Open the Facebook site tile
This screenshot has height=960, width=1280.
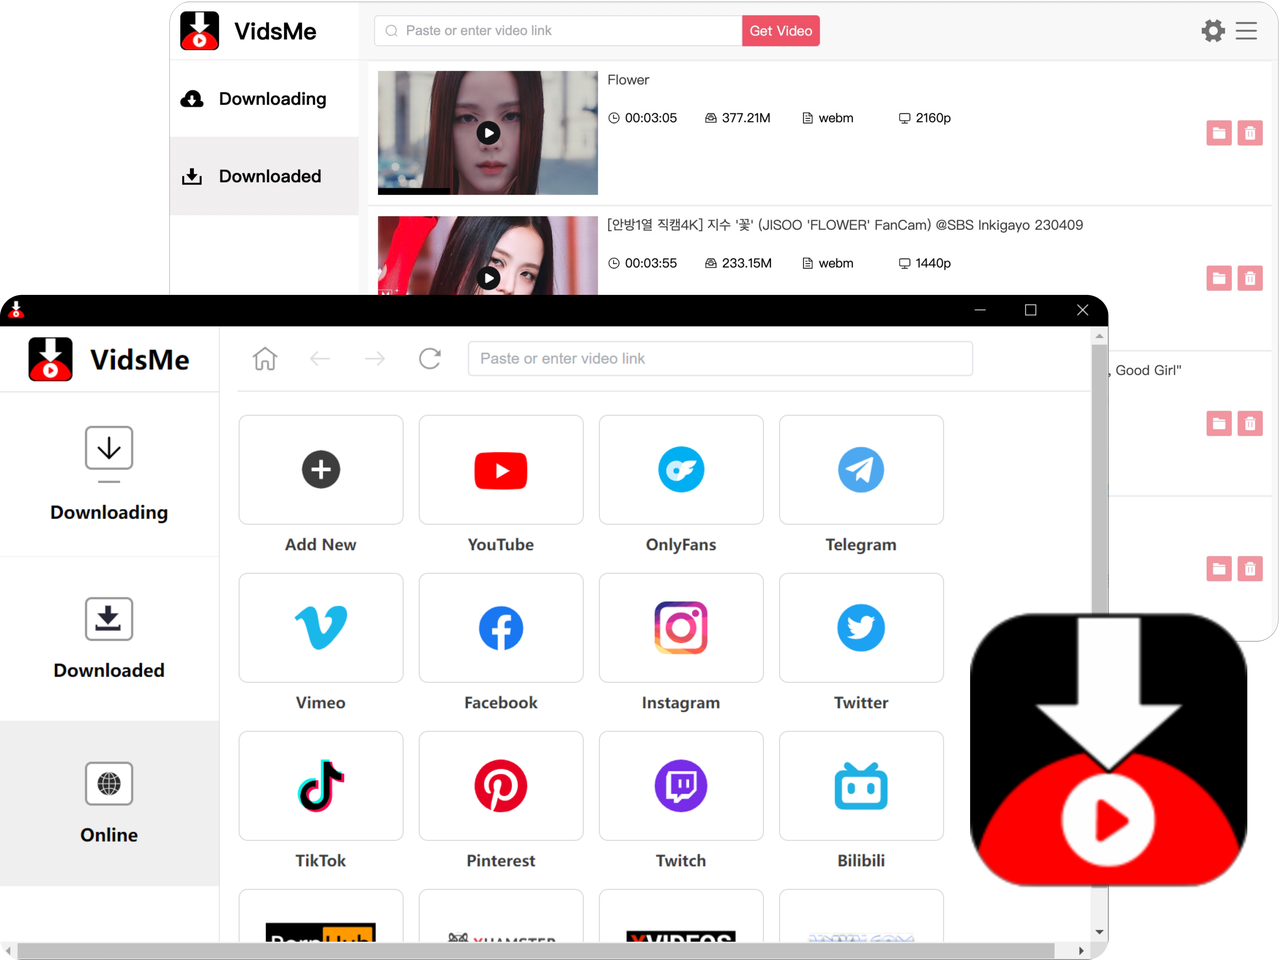500,628
